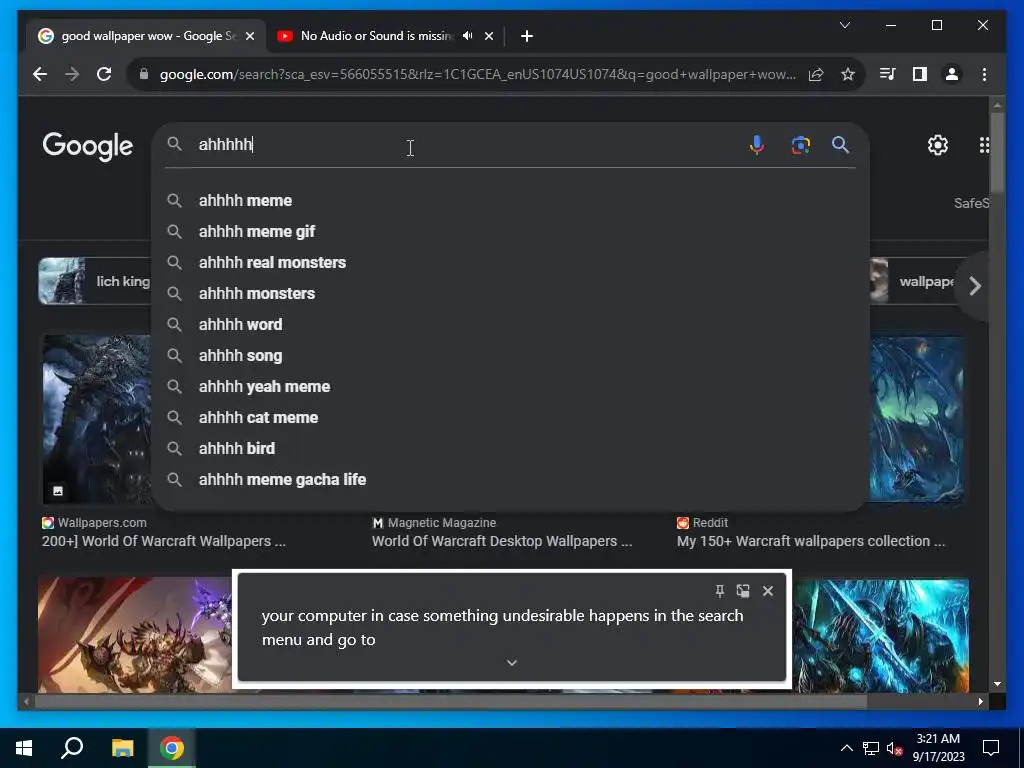
Task: Pop out the live caption box icon
Action: (x=743, y=591)
